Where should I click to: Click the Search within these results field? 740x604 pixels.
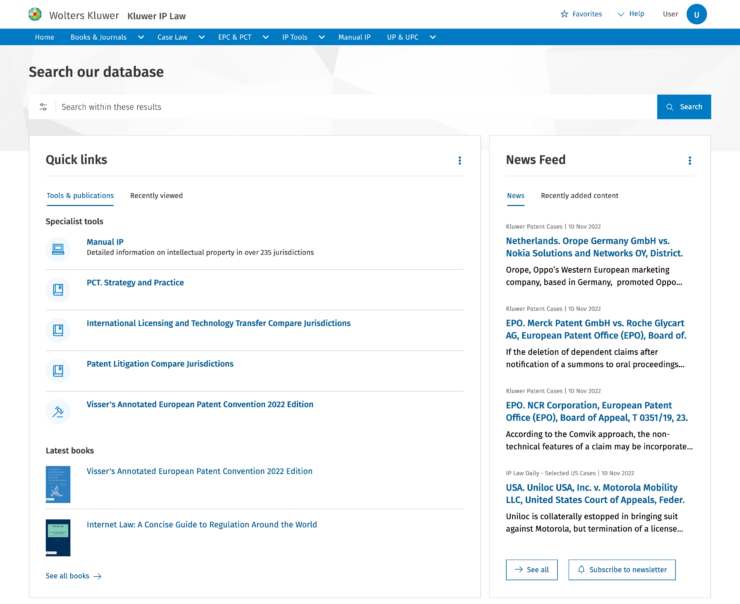(356, 107)
